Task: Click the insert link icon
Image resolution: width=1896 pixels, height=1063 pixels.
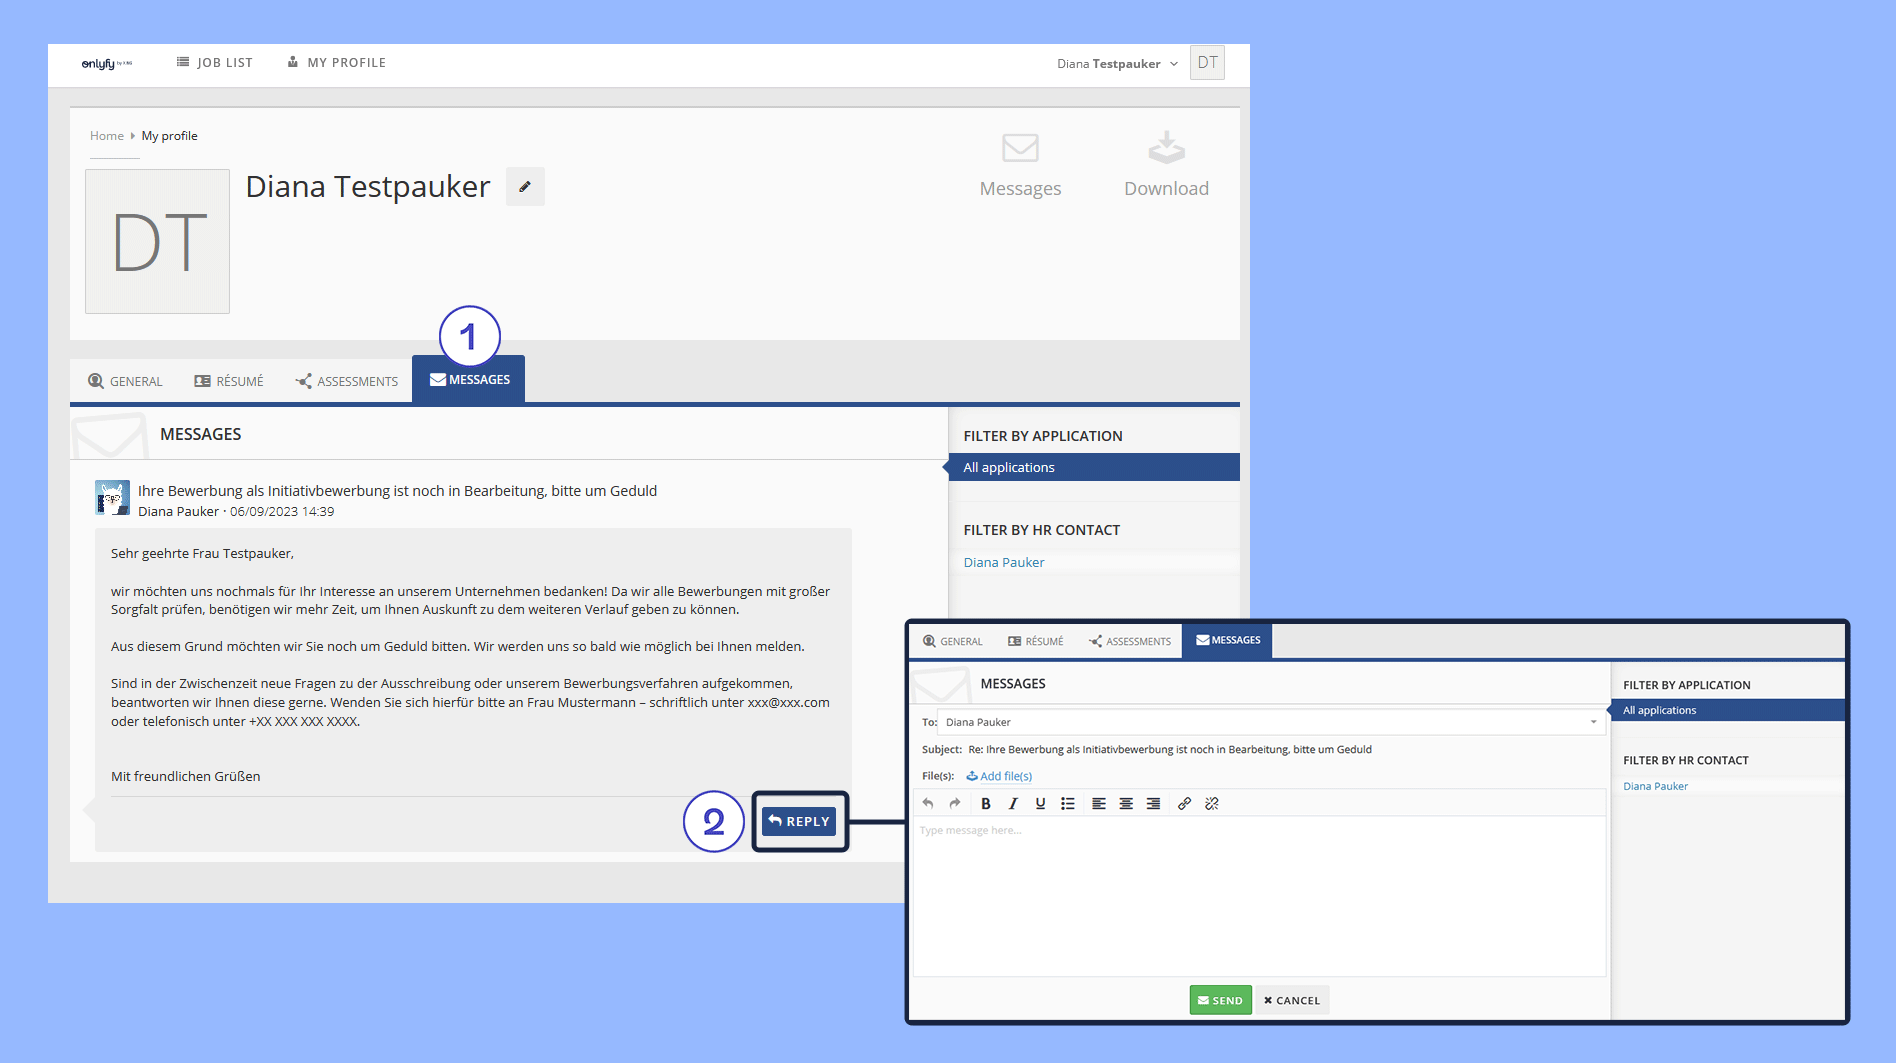Action: click(1184, 803)
